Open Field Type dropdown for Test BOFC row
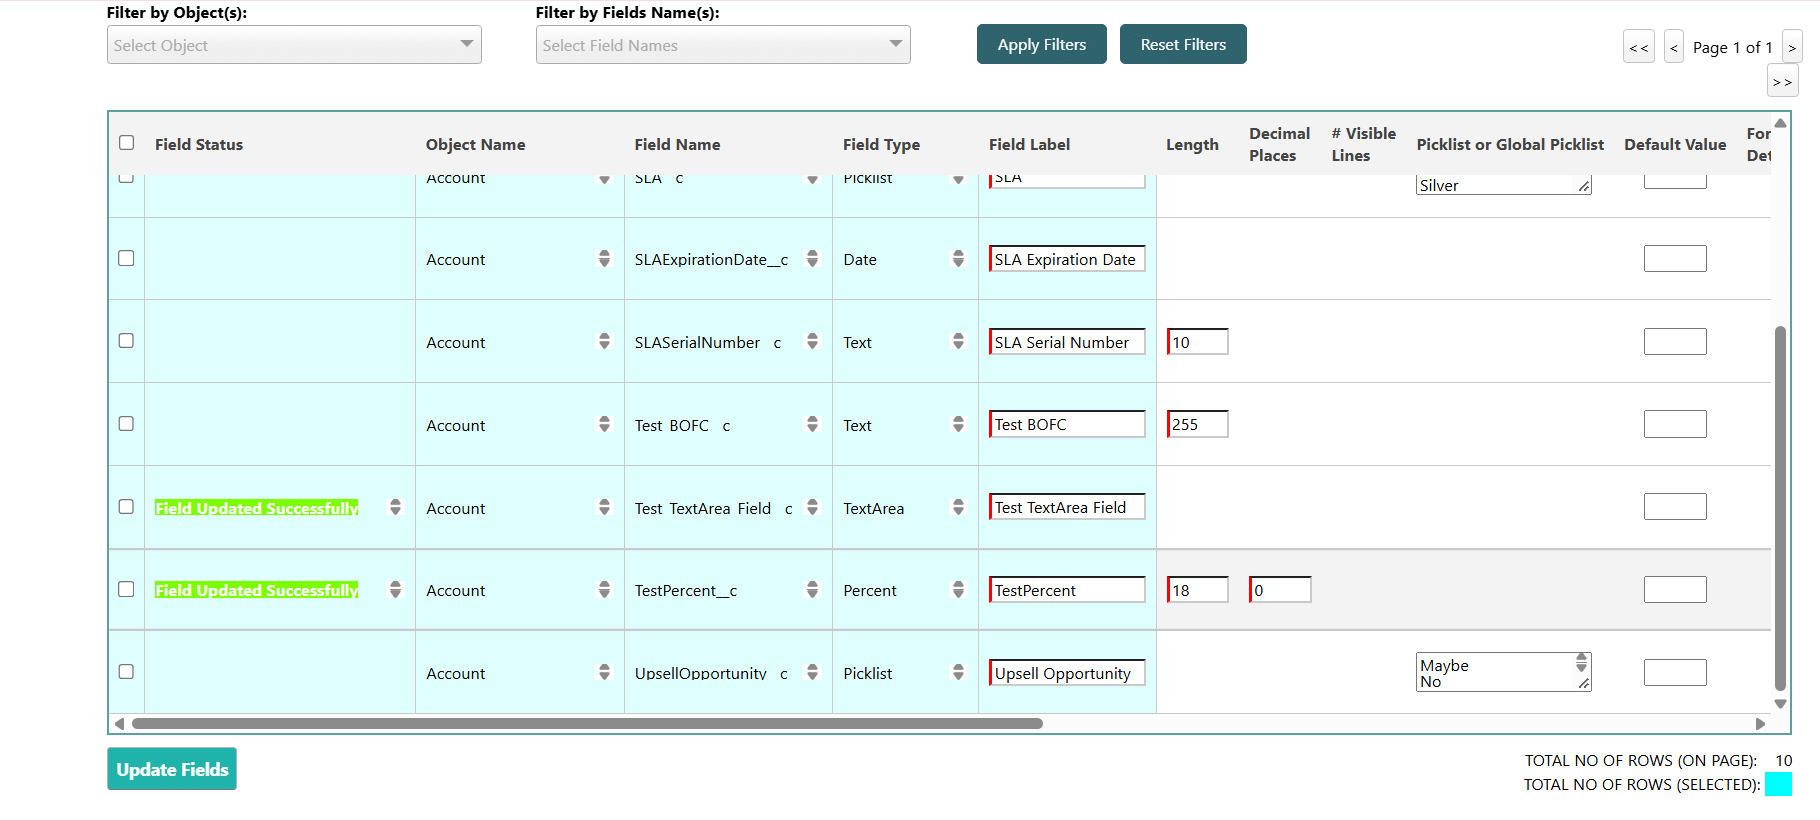 tap(958, 425)
